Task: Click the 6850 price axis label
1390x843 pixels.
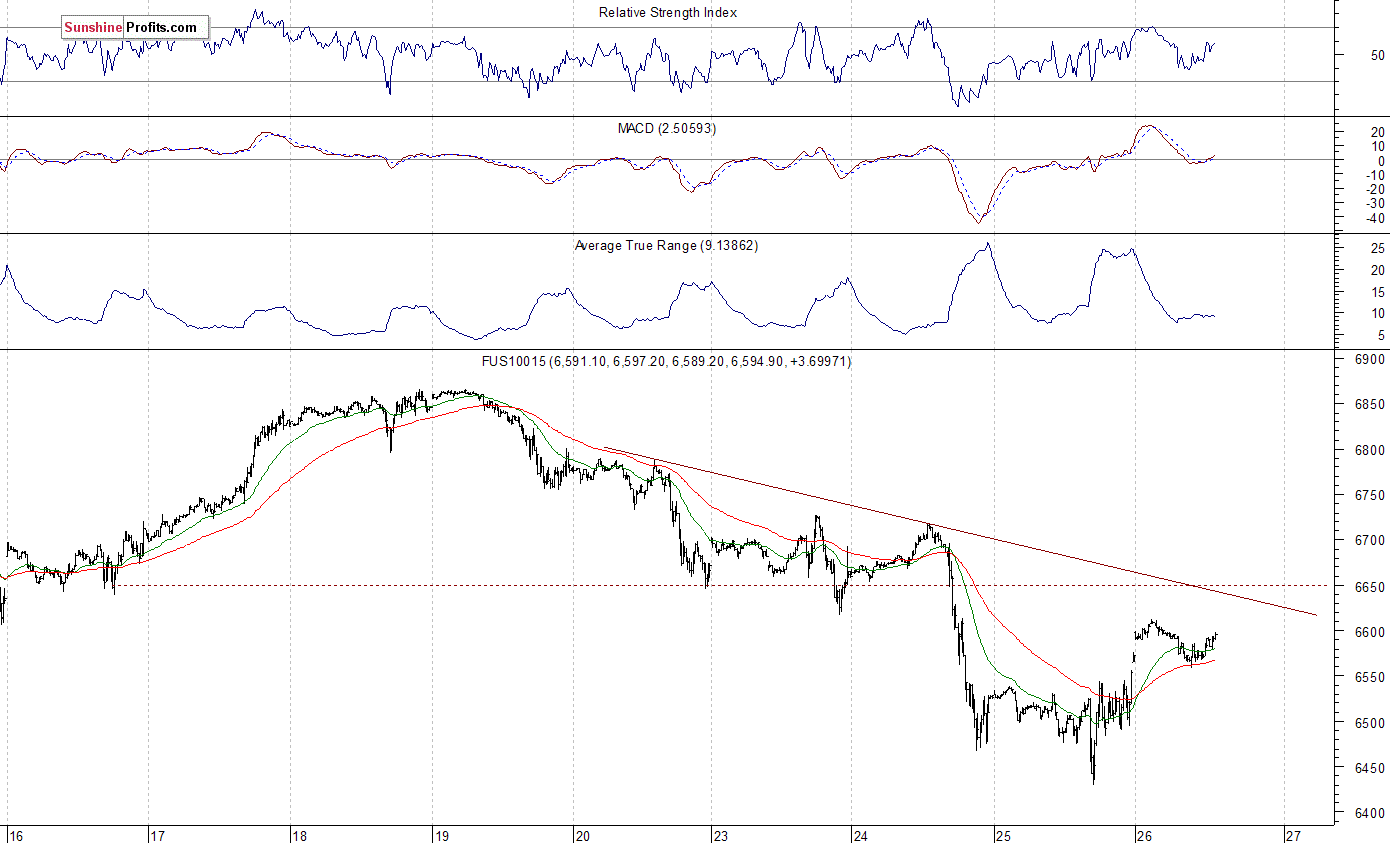Action: point(1371,405)
